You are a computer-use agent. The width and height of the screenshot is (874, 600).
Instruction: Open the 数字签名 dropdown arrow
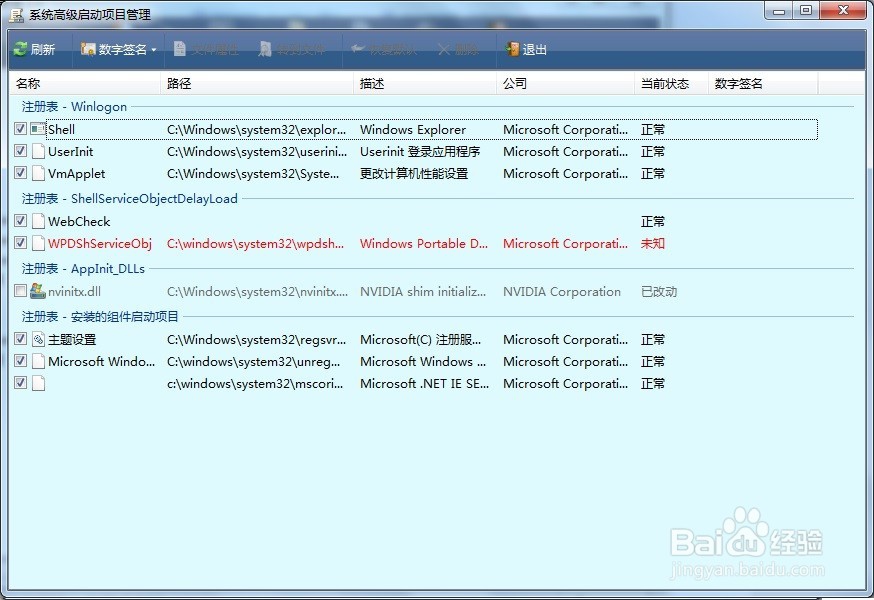(x=154, y=50)
